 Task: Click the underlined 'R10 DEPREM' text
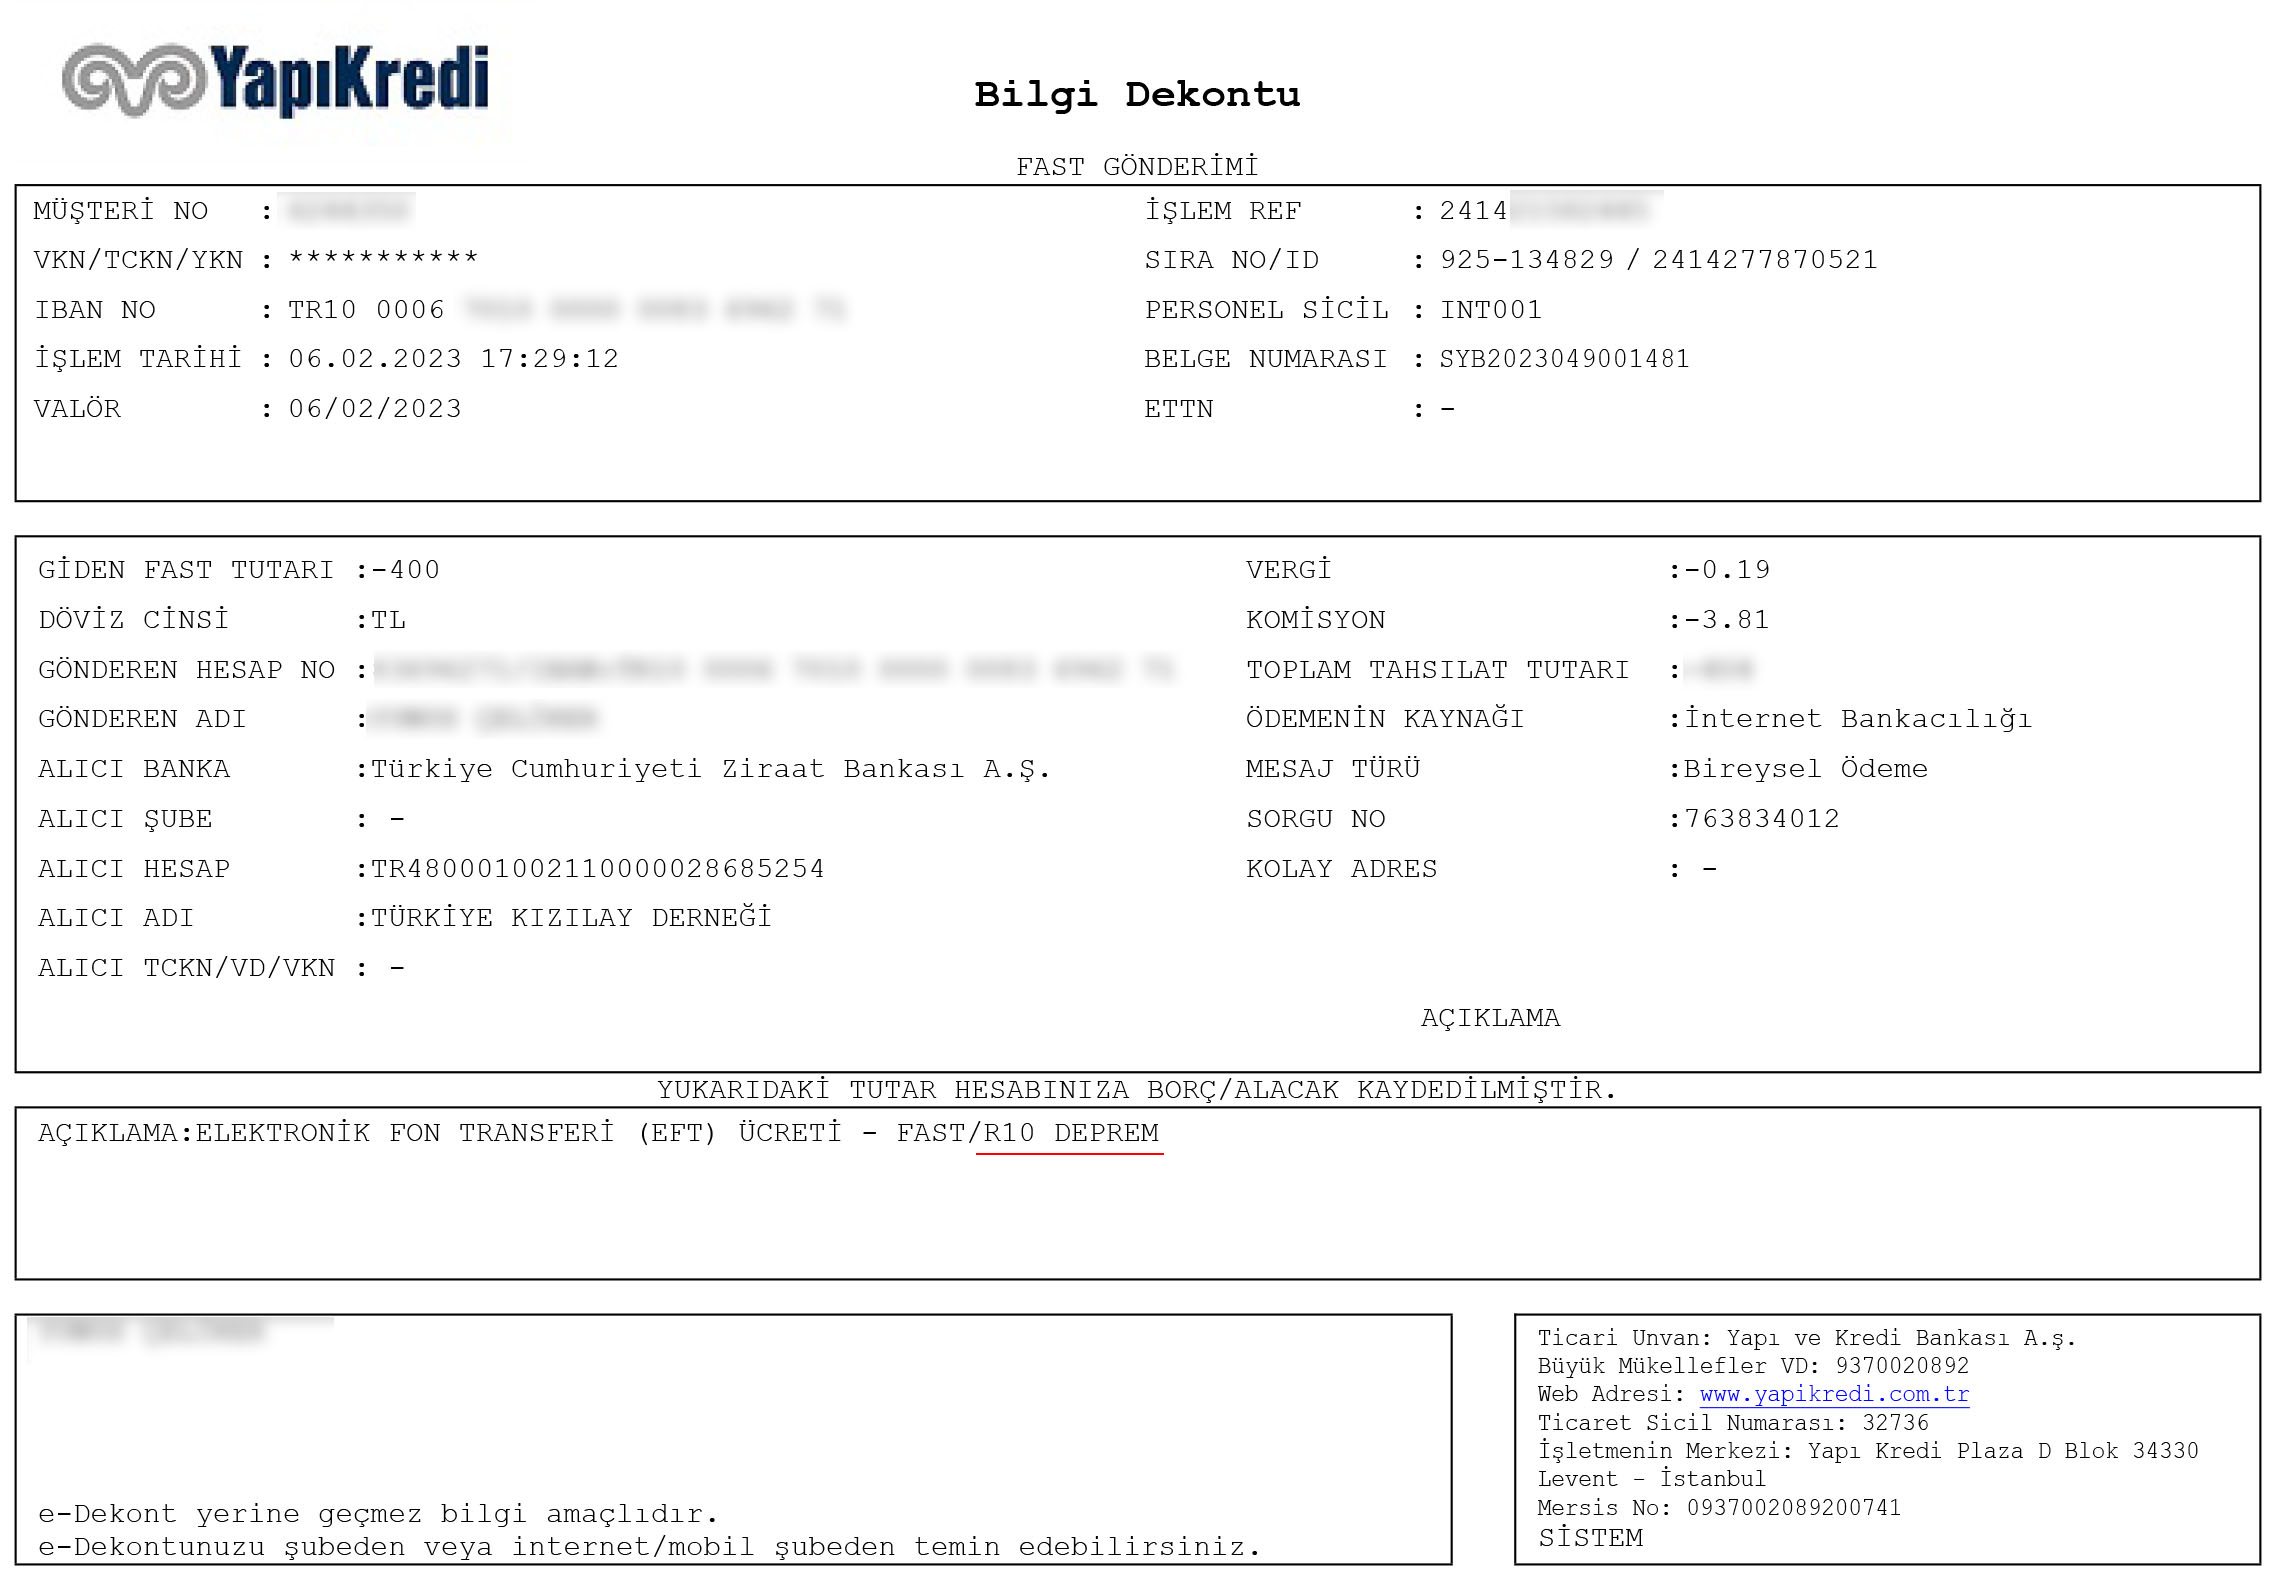1070,1133
